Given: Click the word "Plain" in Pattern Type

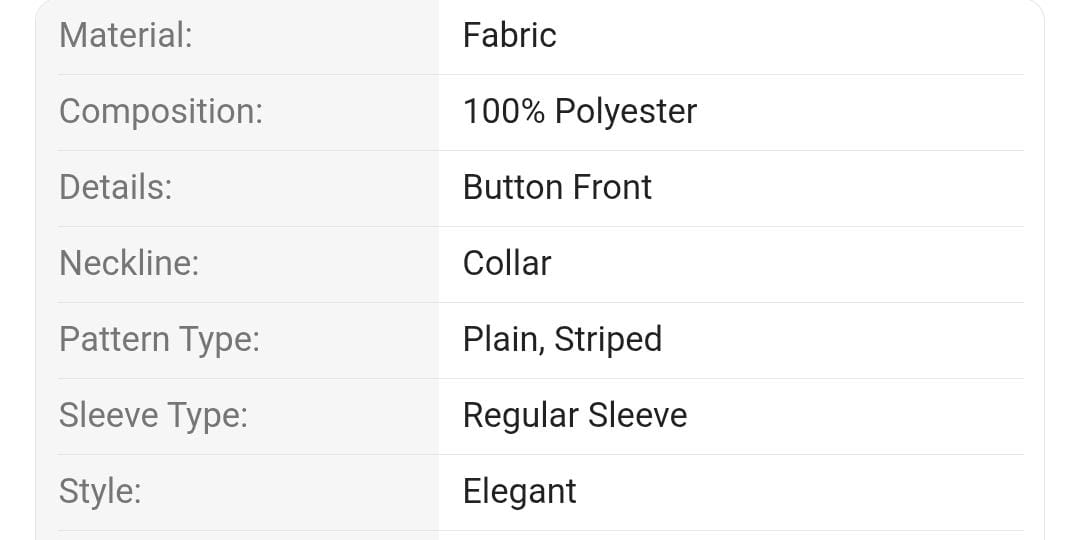Looking at the screenshot, I should pyautogui.click(x=500, y=340).
